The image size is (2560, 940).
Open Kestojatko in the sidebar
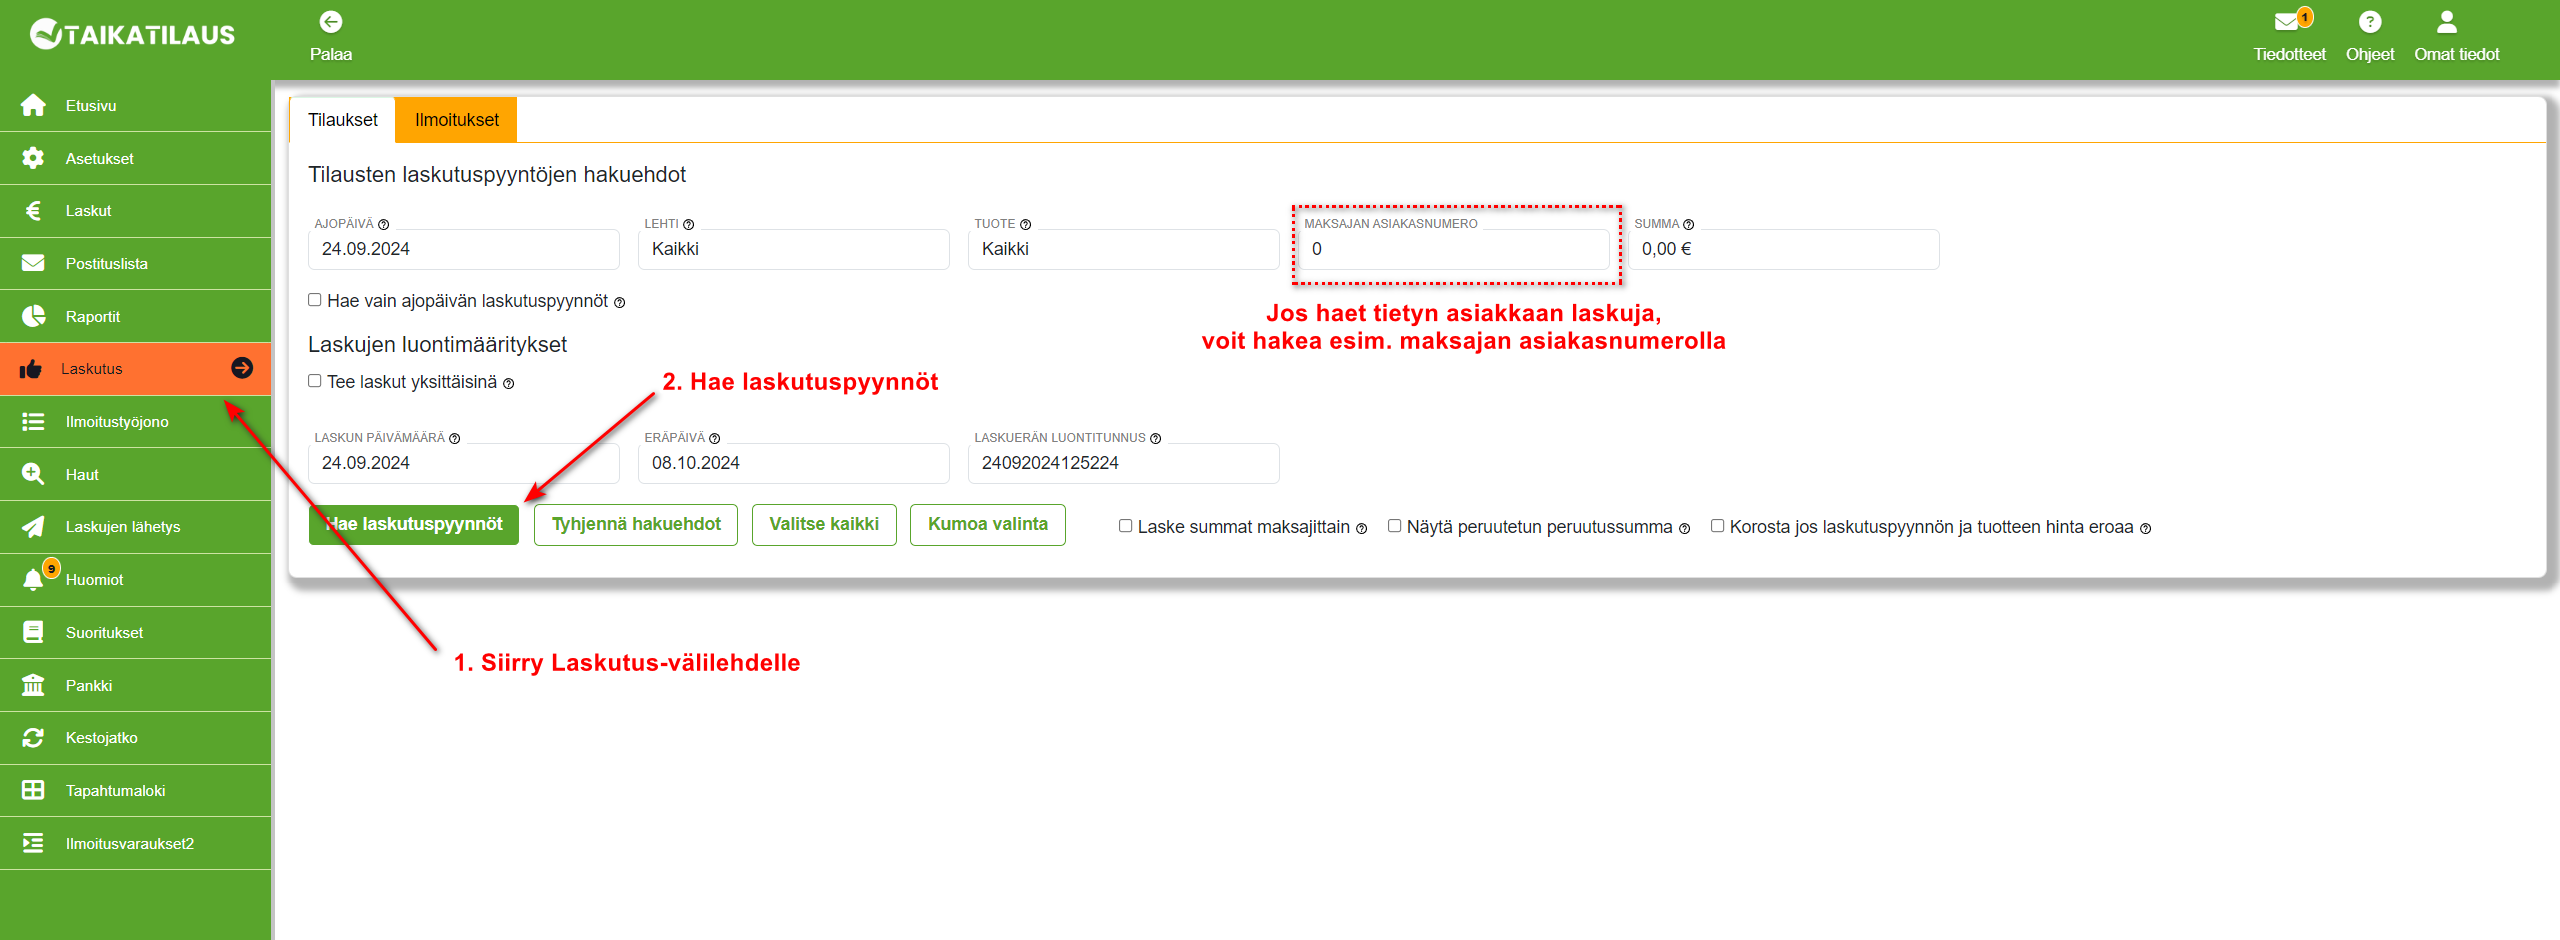coord(135,738)
